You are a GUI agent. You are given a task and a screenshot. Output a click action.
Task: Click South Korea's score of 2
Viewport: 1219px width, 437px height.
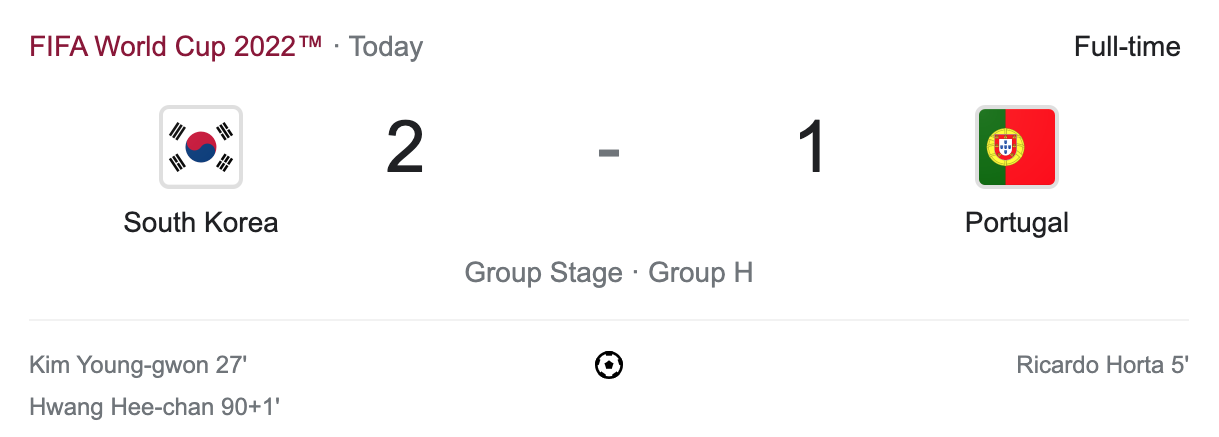click(x=405, y=148)
